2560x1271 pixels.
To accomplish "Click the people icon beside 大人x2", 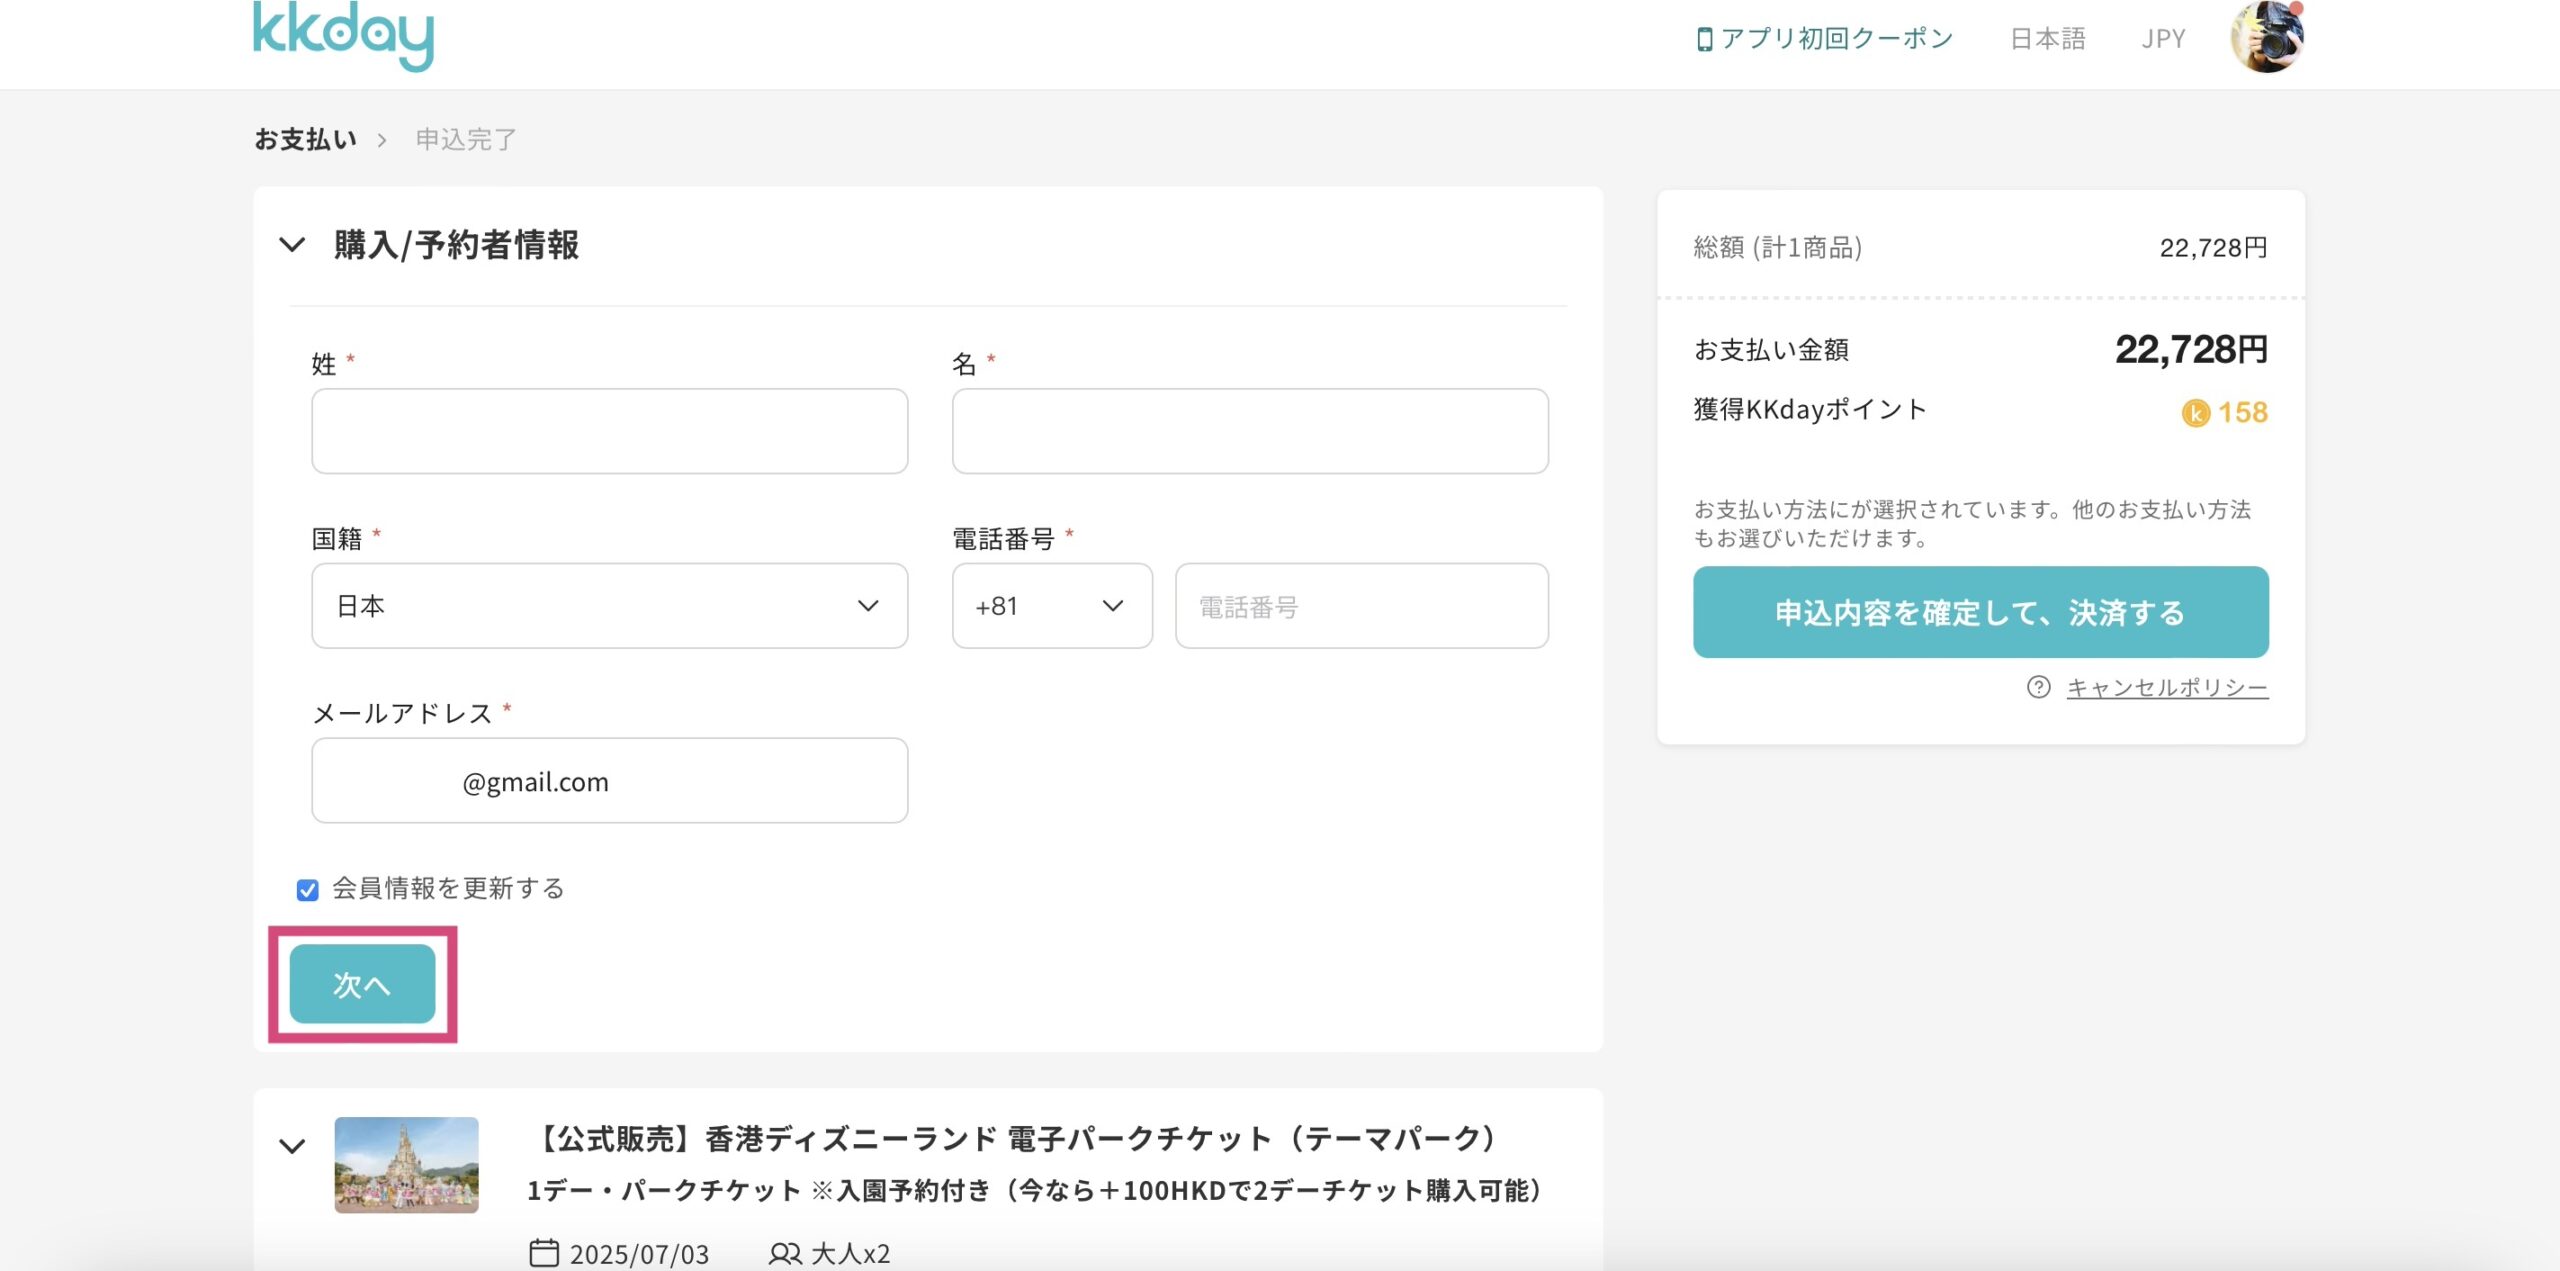I will pyautogui.click(x=785, y=1253).
